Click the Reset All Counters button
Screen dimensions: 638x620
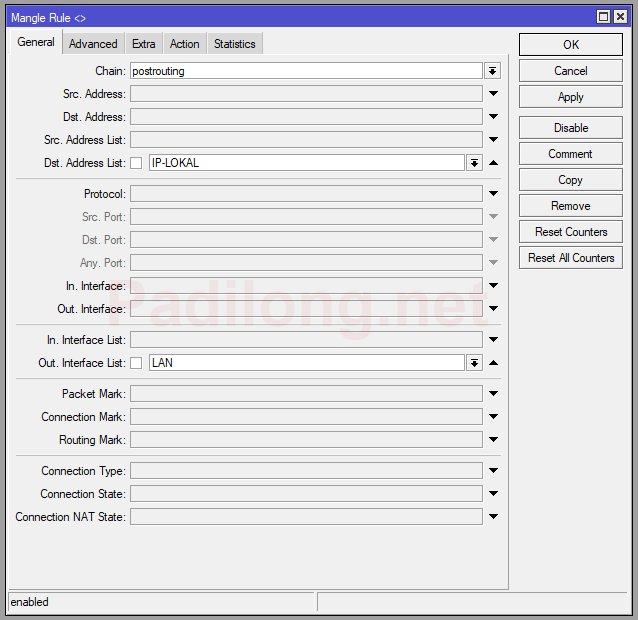(x=571, y=258)
